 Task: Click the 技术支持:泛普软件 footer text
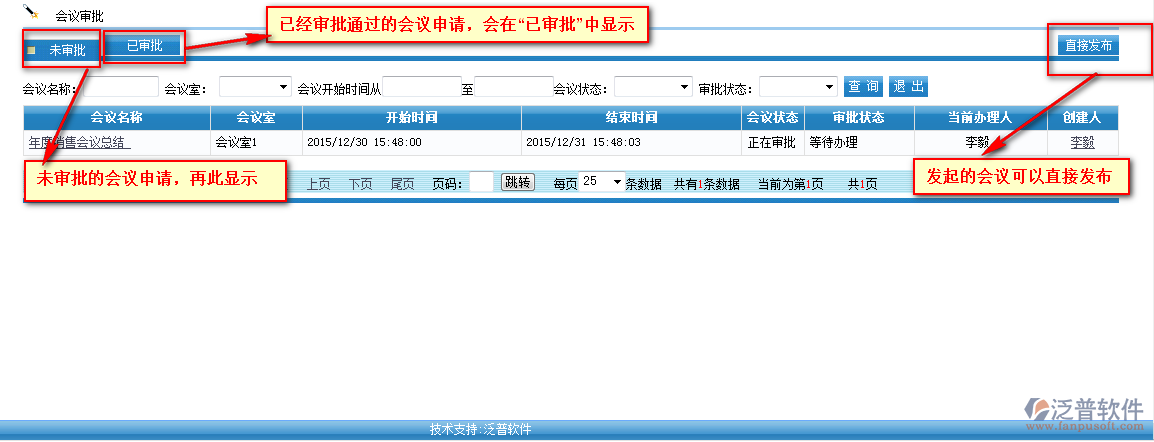[481, 429]
